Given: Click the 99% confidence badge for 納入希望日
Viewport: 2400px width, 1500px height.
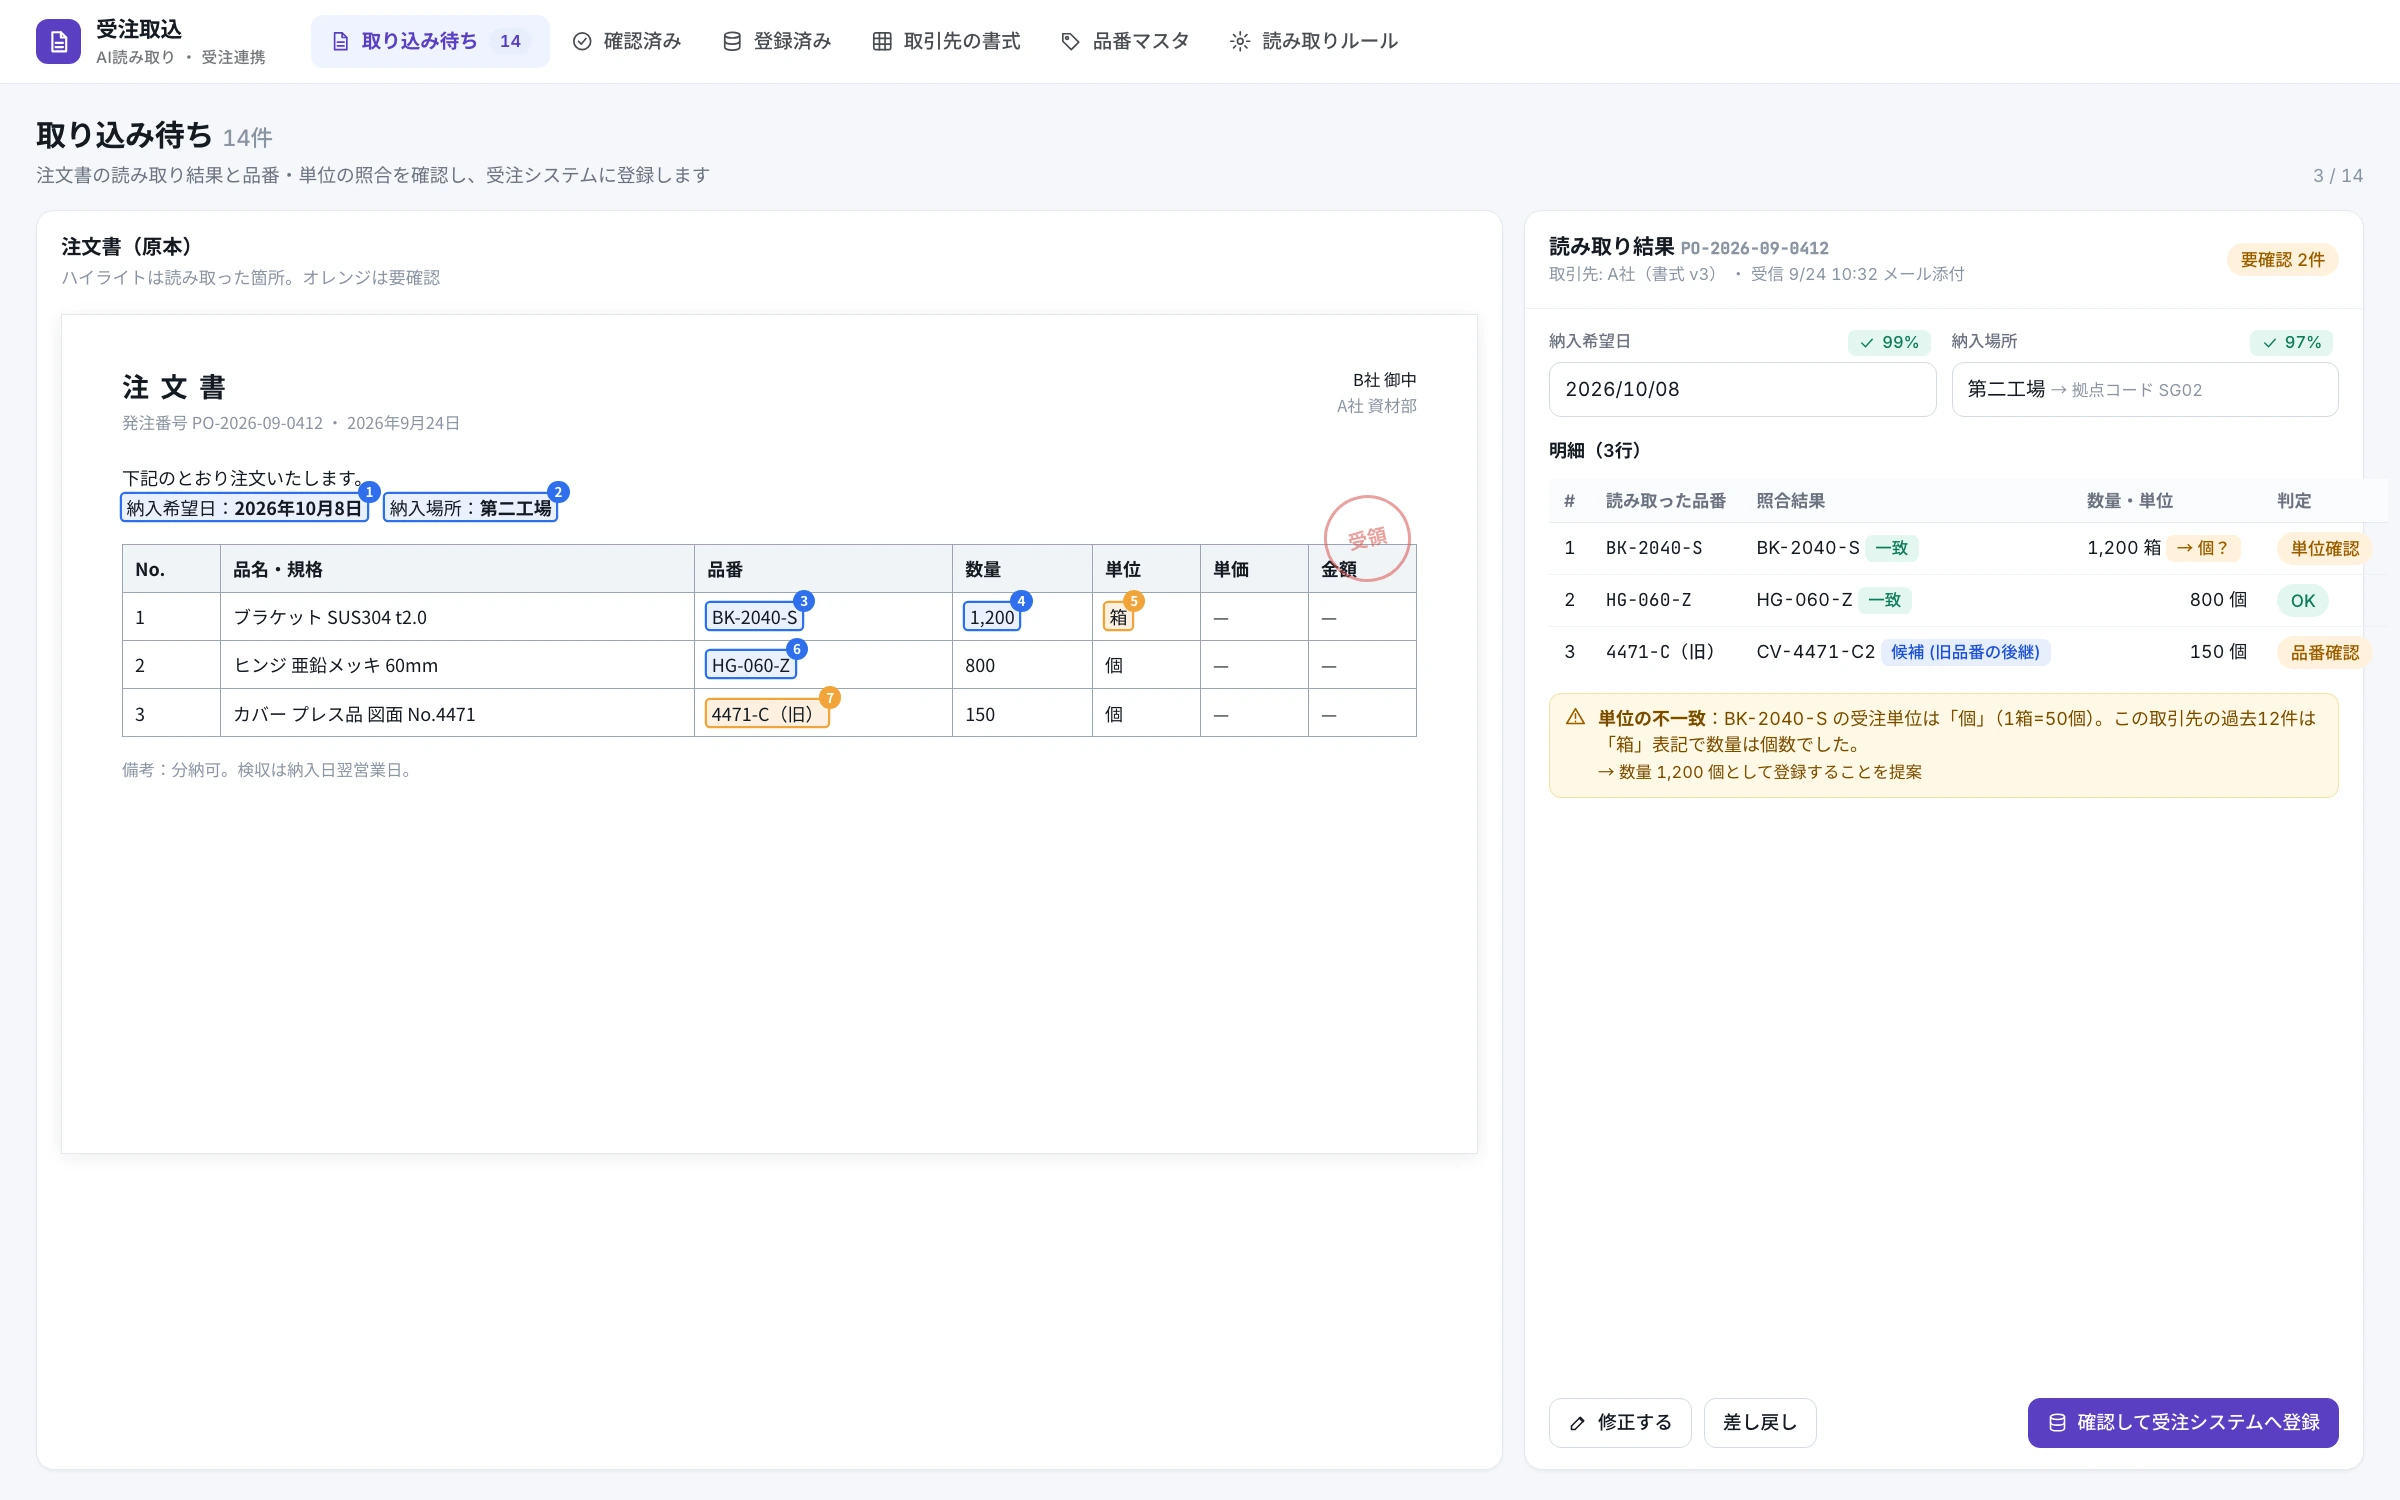Looking at the screenshot, I should tap(1889, 342).
